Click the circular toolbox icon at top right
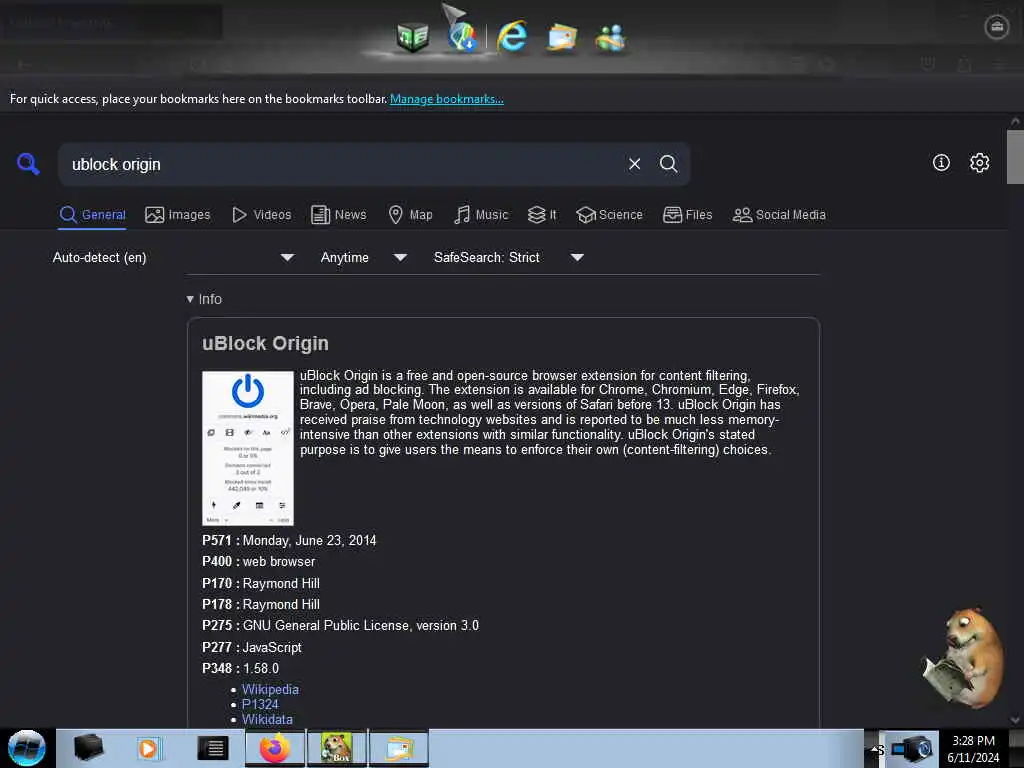The height and width of the screenshot is (768, 1024). pos(997,27)
